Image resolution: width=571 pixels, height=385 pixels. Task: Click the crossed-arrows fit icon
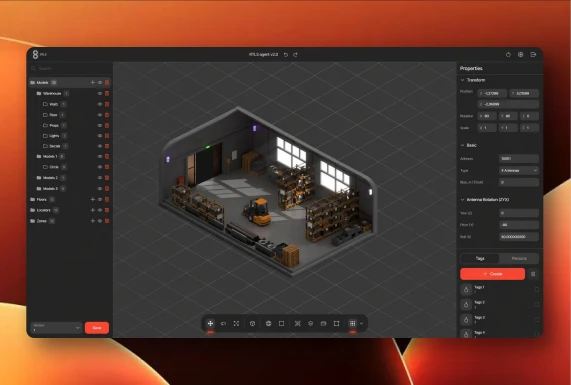(x=298, y=323)
